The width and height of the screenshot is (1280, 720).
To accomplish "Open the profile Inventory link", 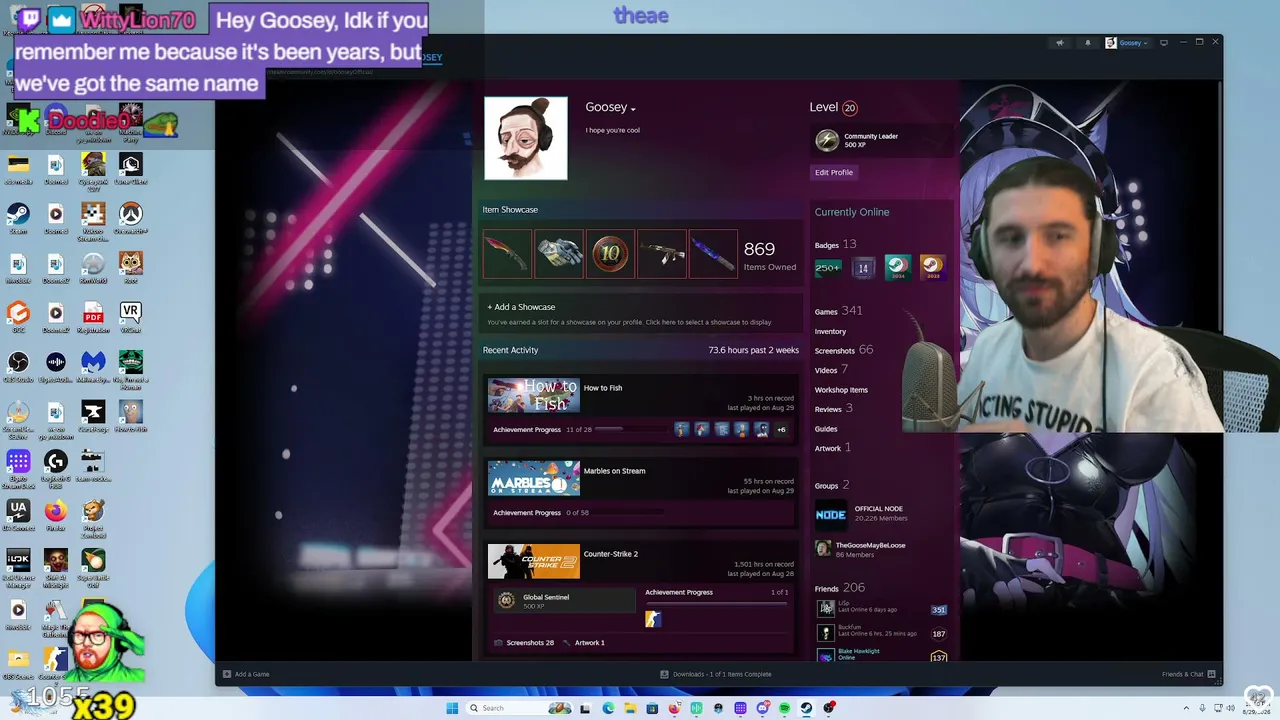I will coord(830,331).
